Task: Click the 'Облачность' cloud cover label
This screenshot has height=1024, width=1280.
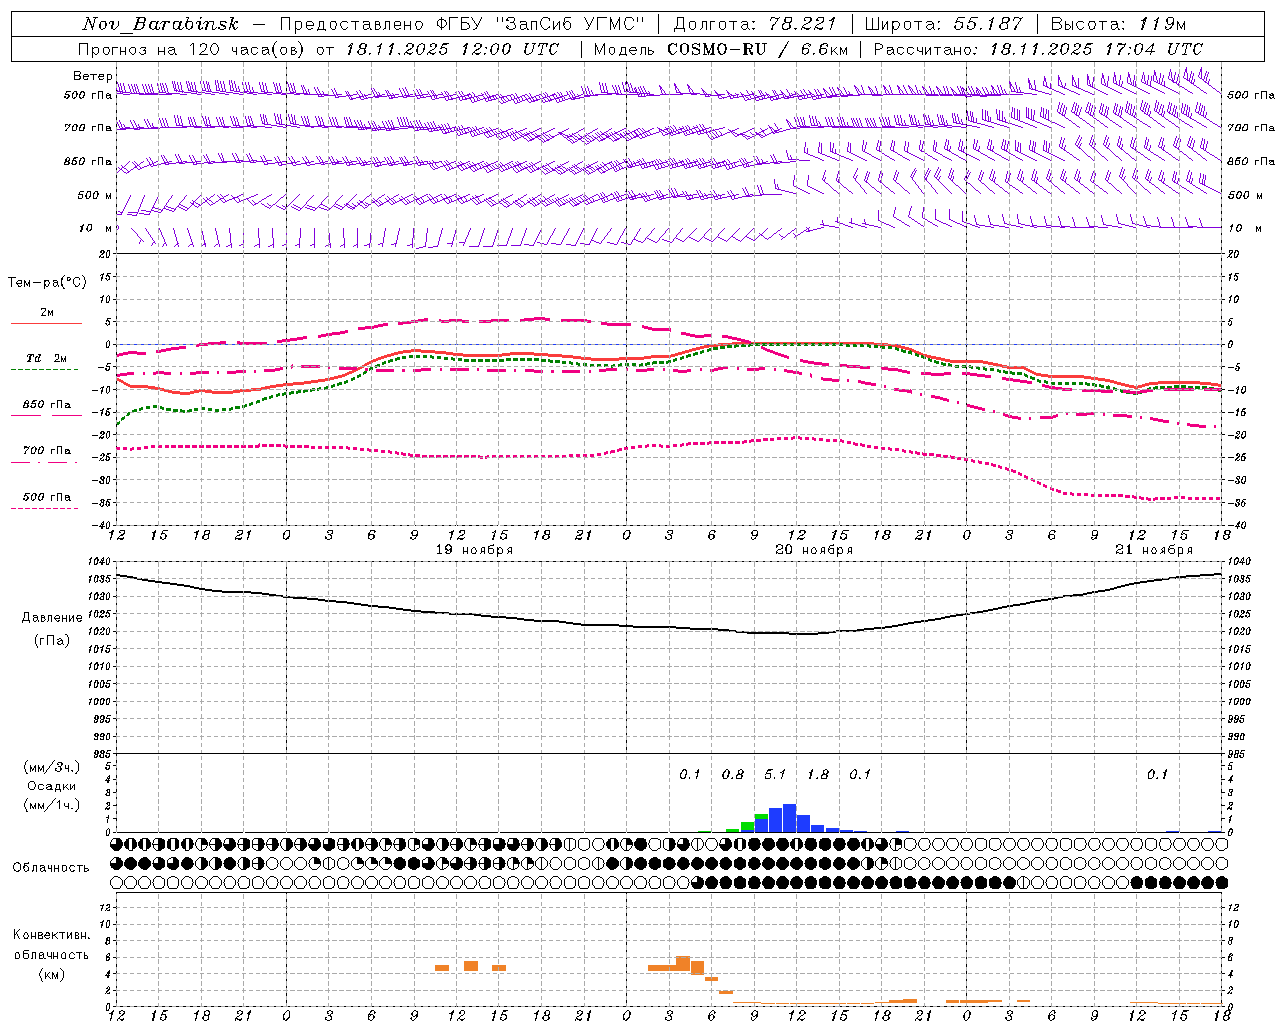Action: pyautogui.click(x=50, y=867)
